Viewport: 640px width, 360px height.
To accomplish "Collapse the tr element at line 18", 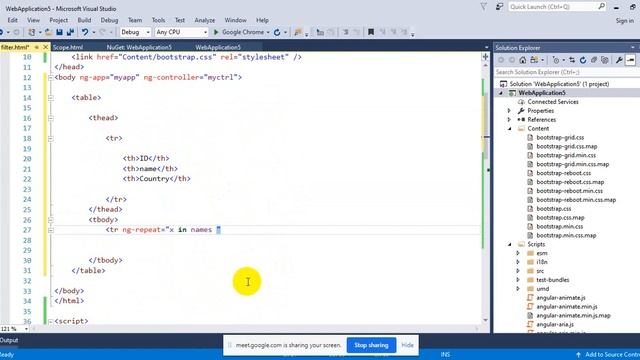I will 51,139.
